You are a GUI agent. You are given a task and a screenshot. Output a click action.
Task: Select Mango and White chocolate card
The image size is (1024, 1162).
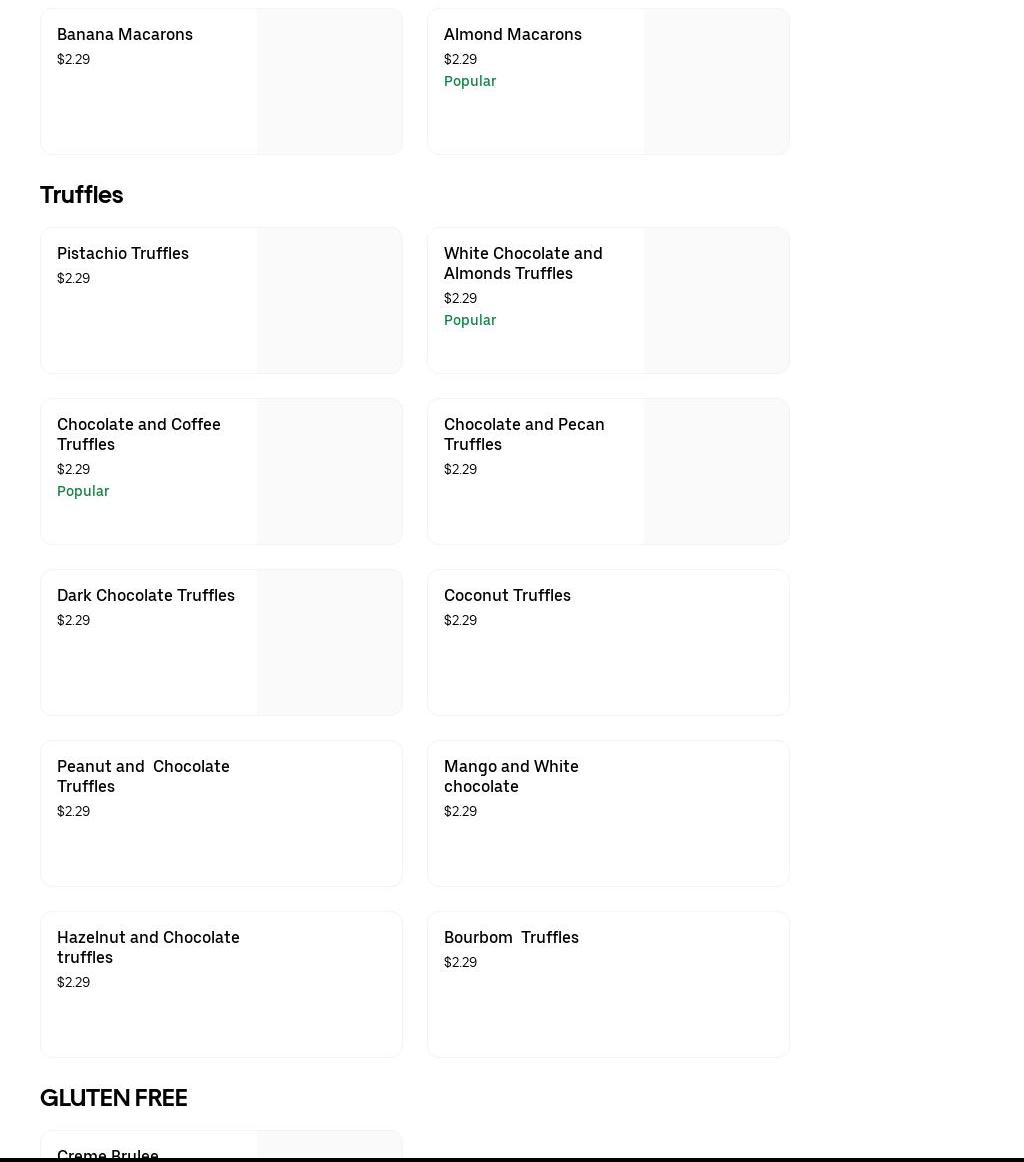point(607,813)
